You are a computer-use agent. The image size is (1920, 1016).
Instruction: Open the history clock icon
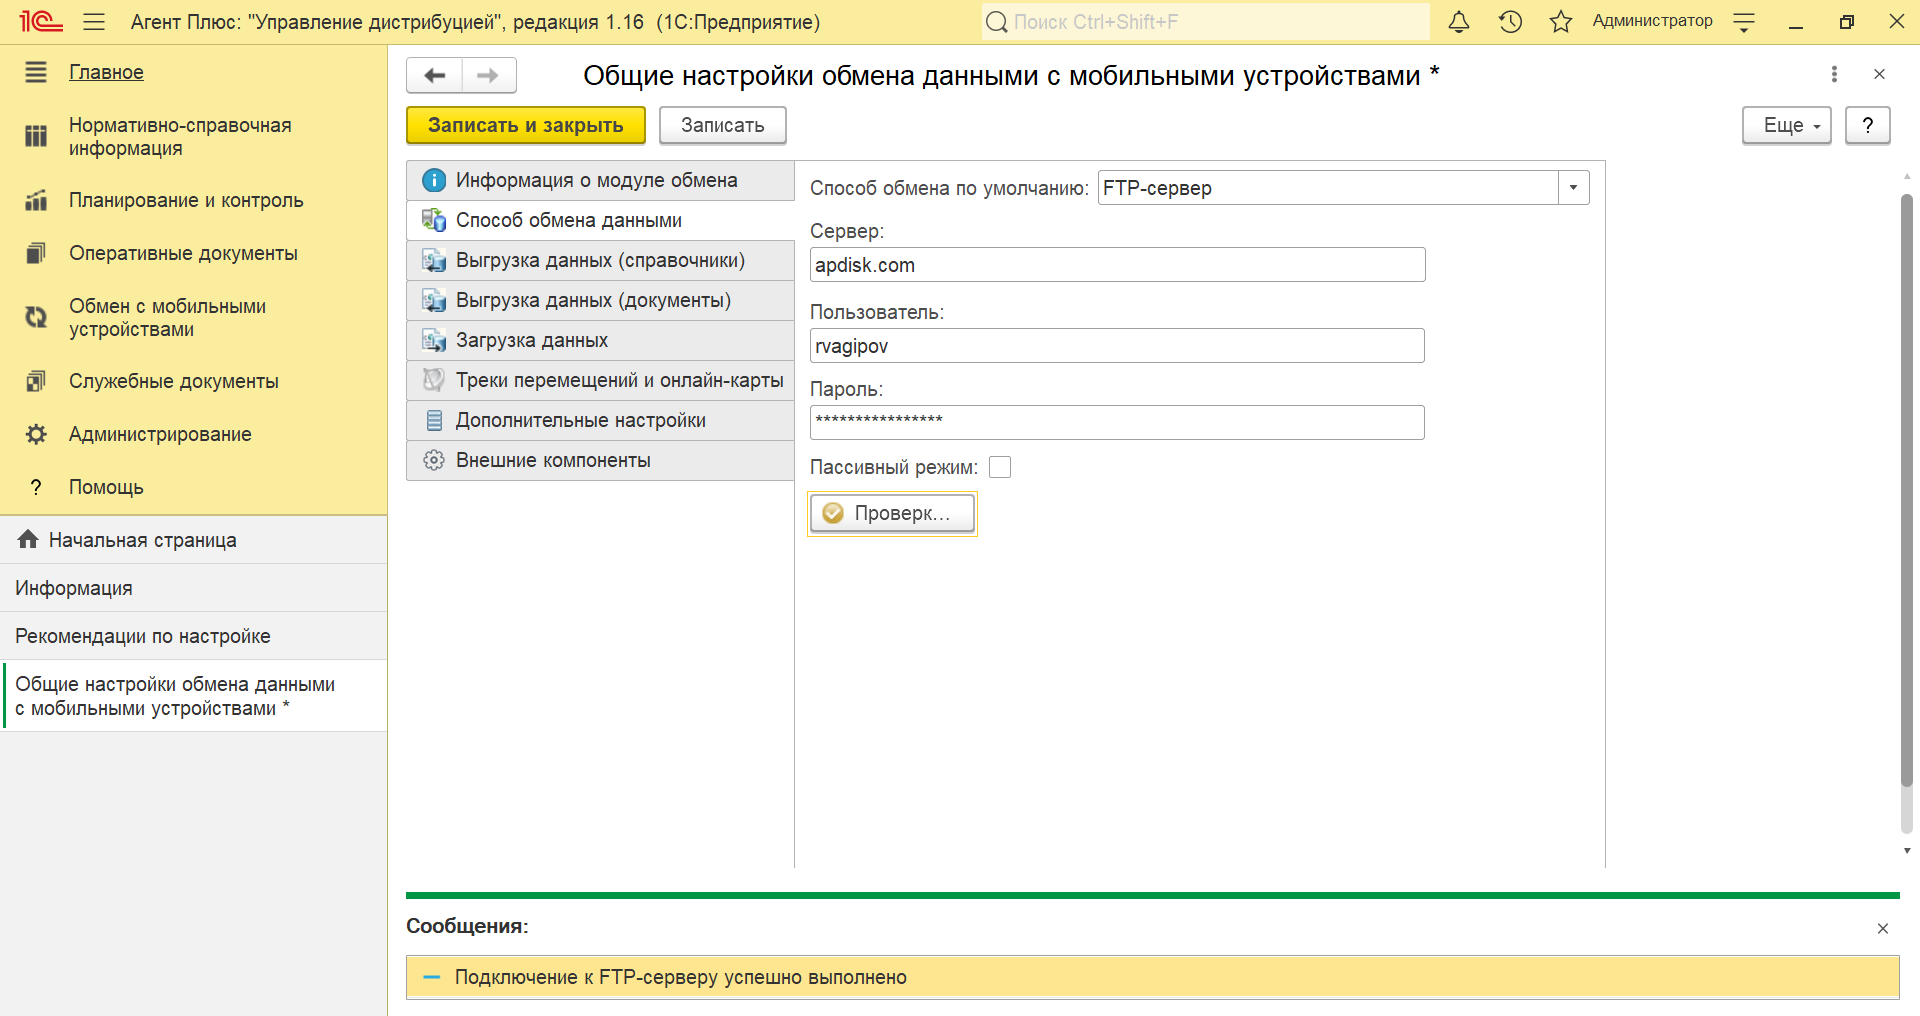click(1510, 22)
